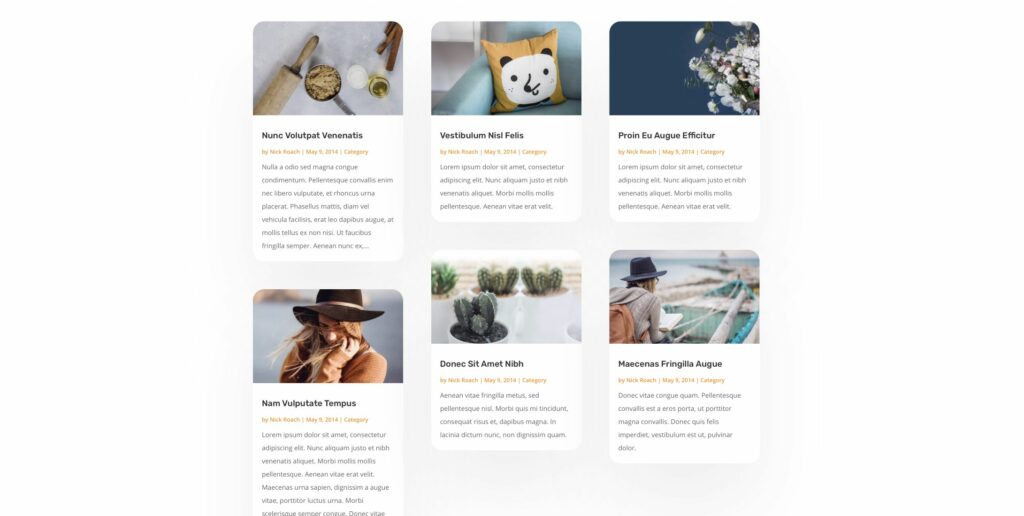Image resolution: width=1024 pixels, height=516 pixels.
Task: Click Nick Roach author under Donec Sit Amet
Action: tap(463, 380)
